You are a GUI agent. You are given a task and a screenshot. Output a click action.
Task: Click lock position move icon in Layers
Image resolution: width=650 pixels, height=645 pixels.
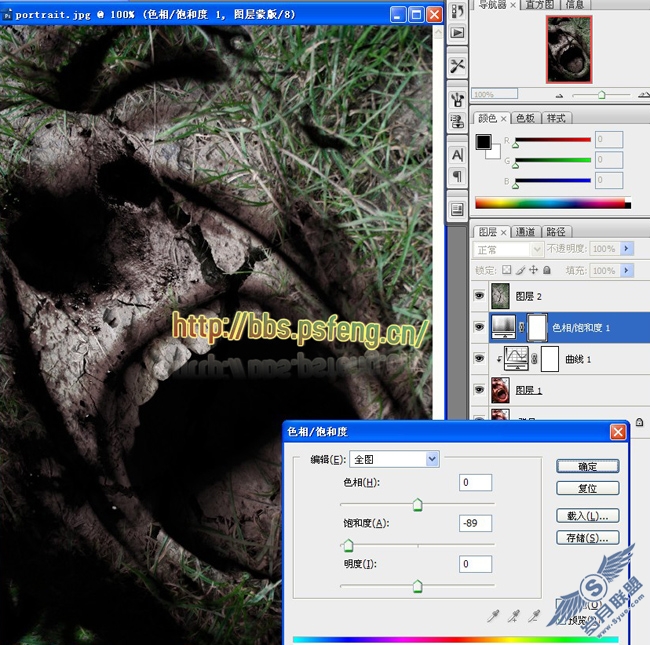(x=534, y=270)
